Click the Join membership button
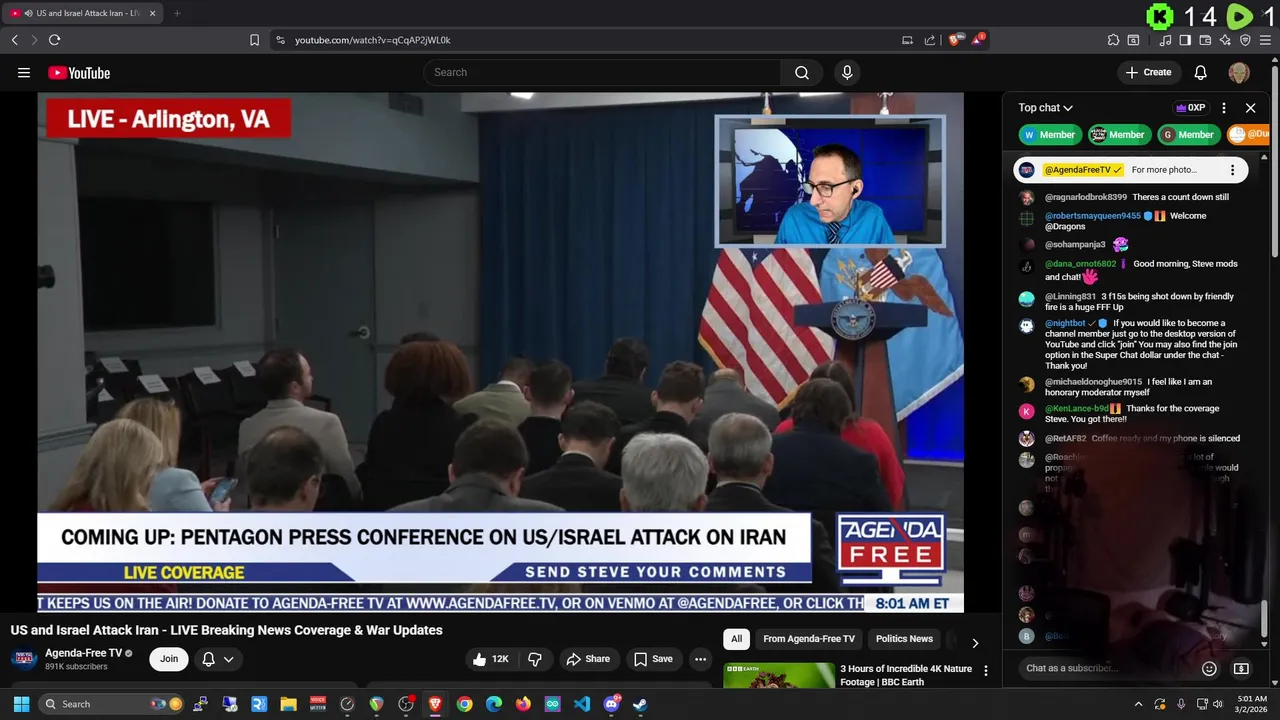This screenshot has width=1280, height=720. tap(169, 659)
